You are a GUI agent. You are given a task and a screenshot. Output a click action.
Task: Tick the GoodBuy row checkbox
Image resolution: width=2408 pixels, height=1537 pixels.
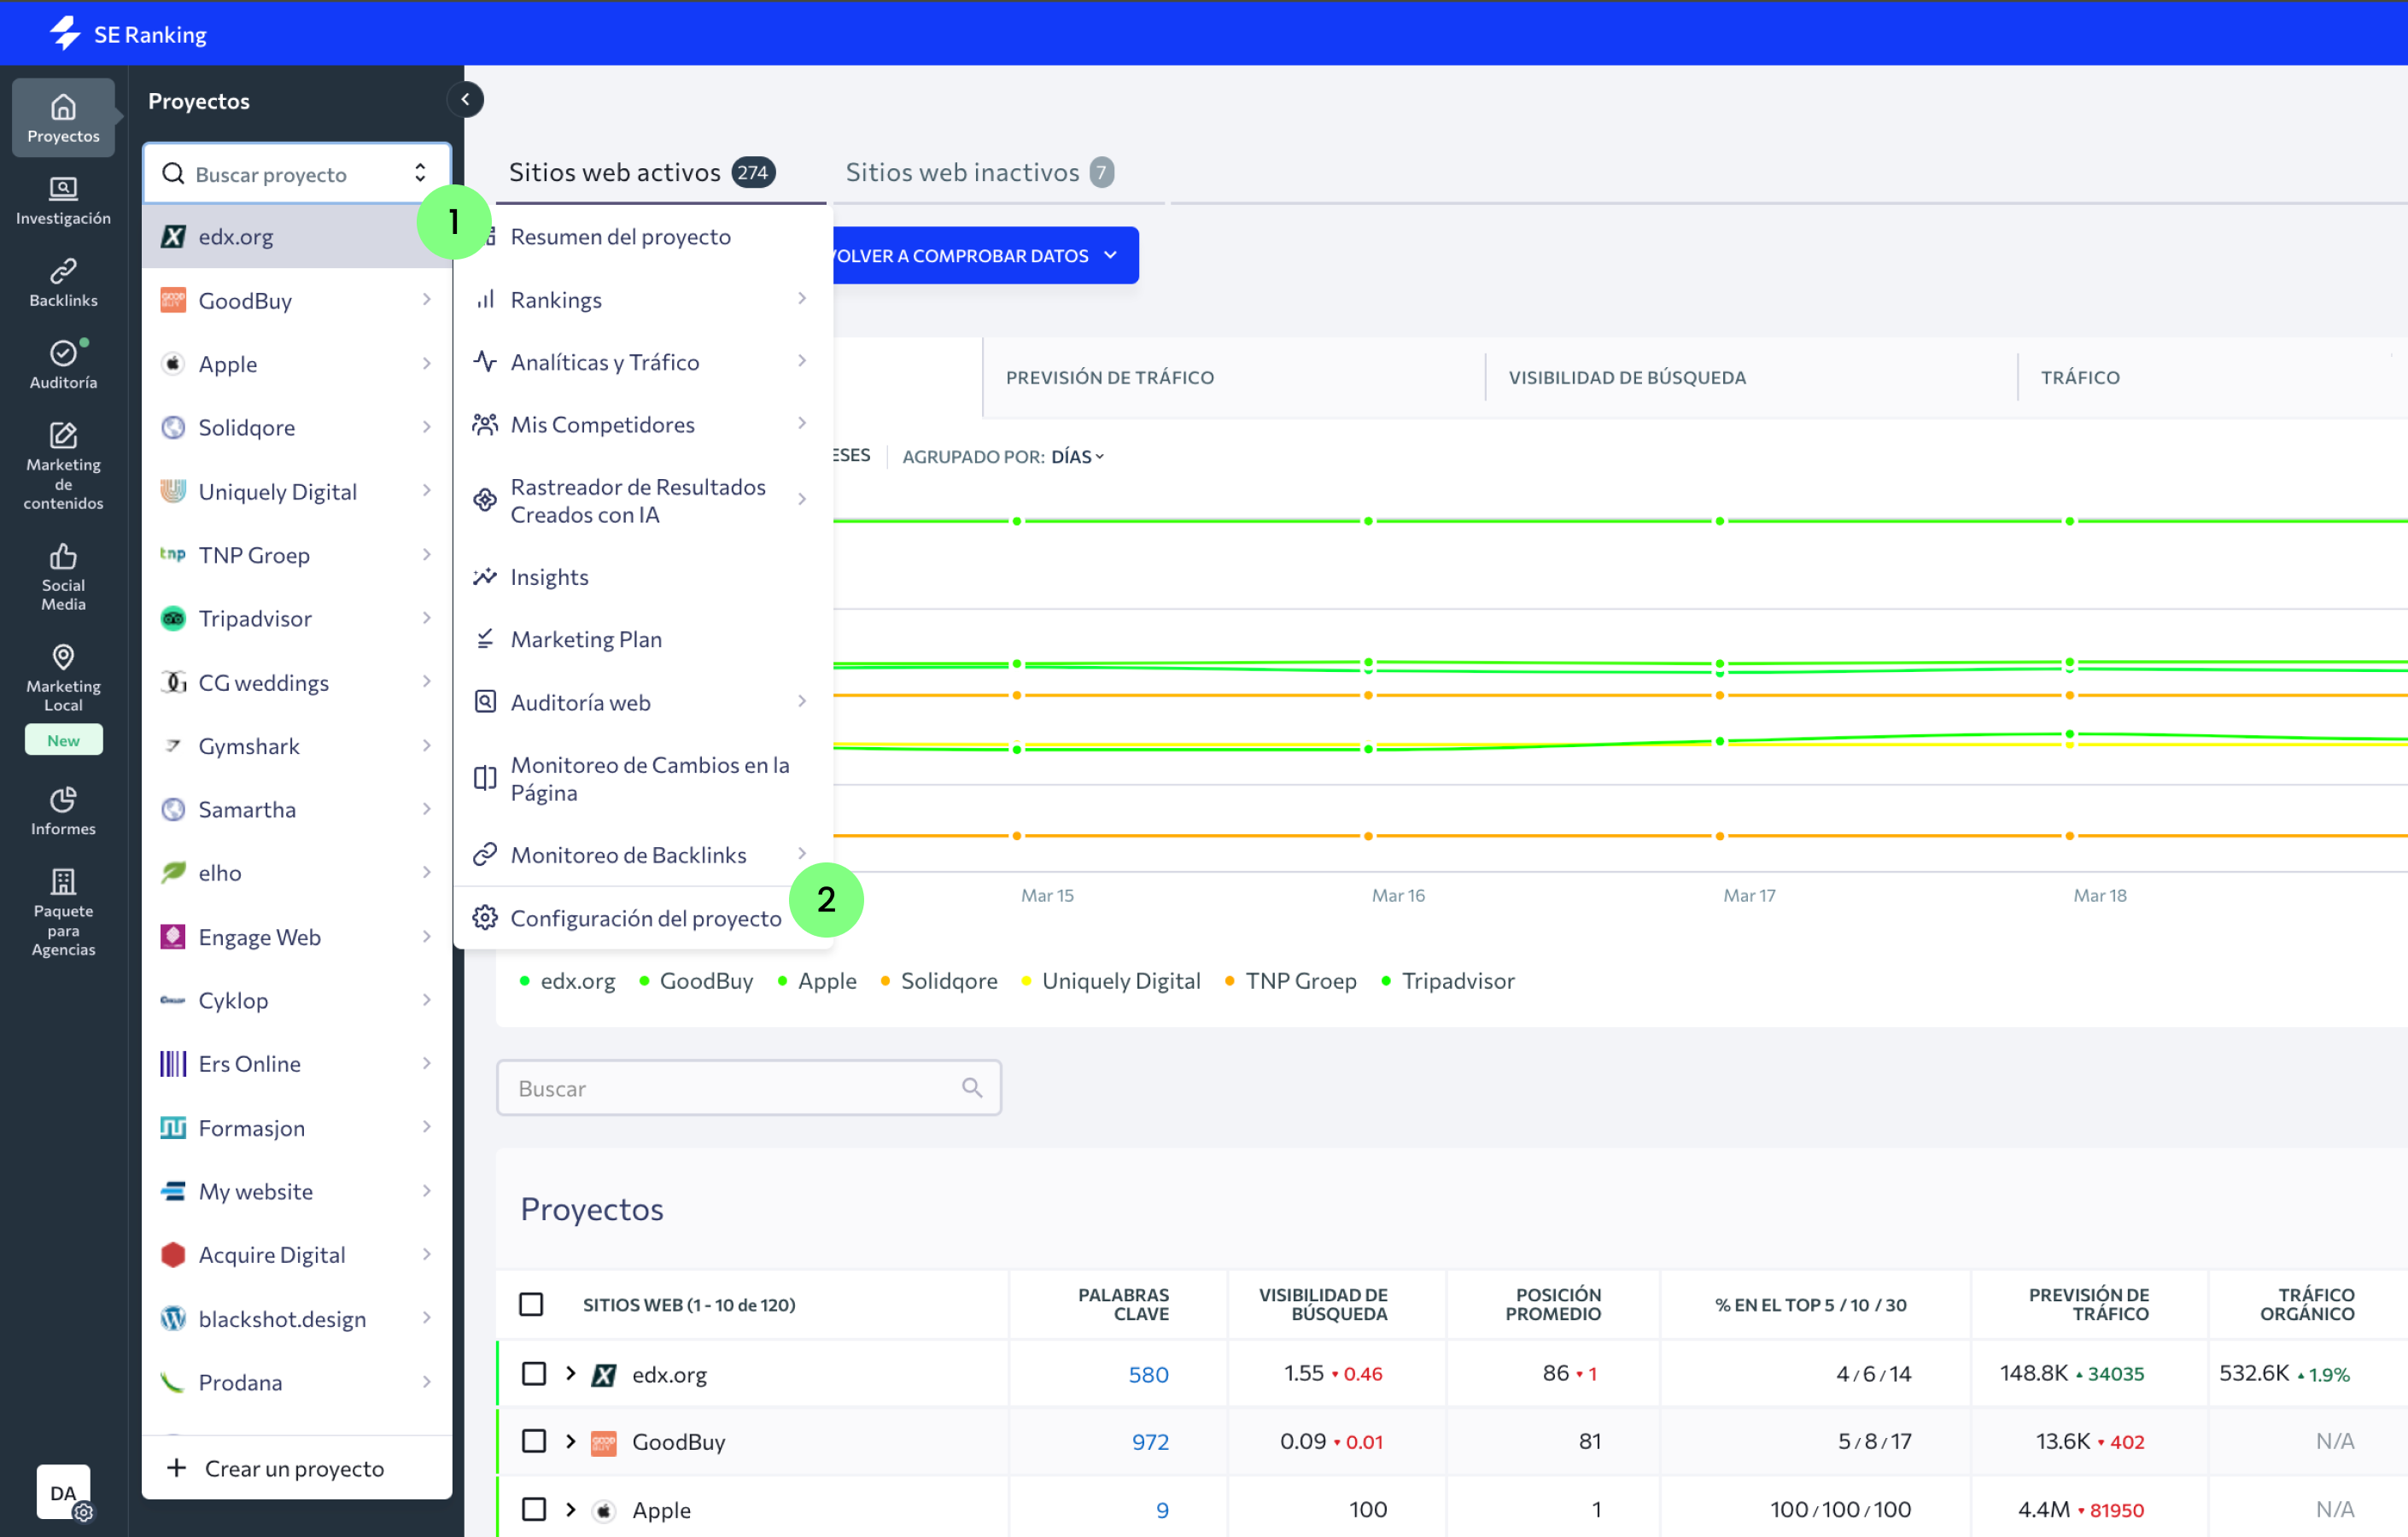point(534,1441)
